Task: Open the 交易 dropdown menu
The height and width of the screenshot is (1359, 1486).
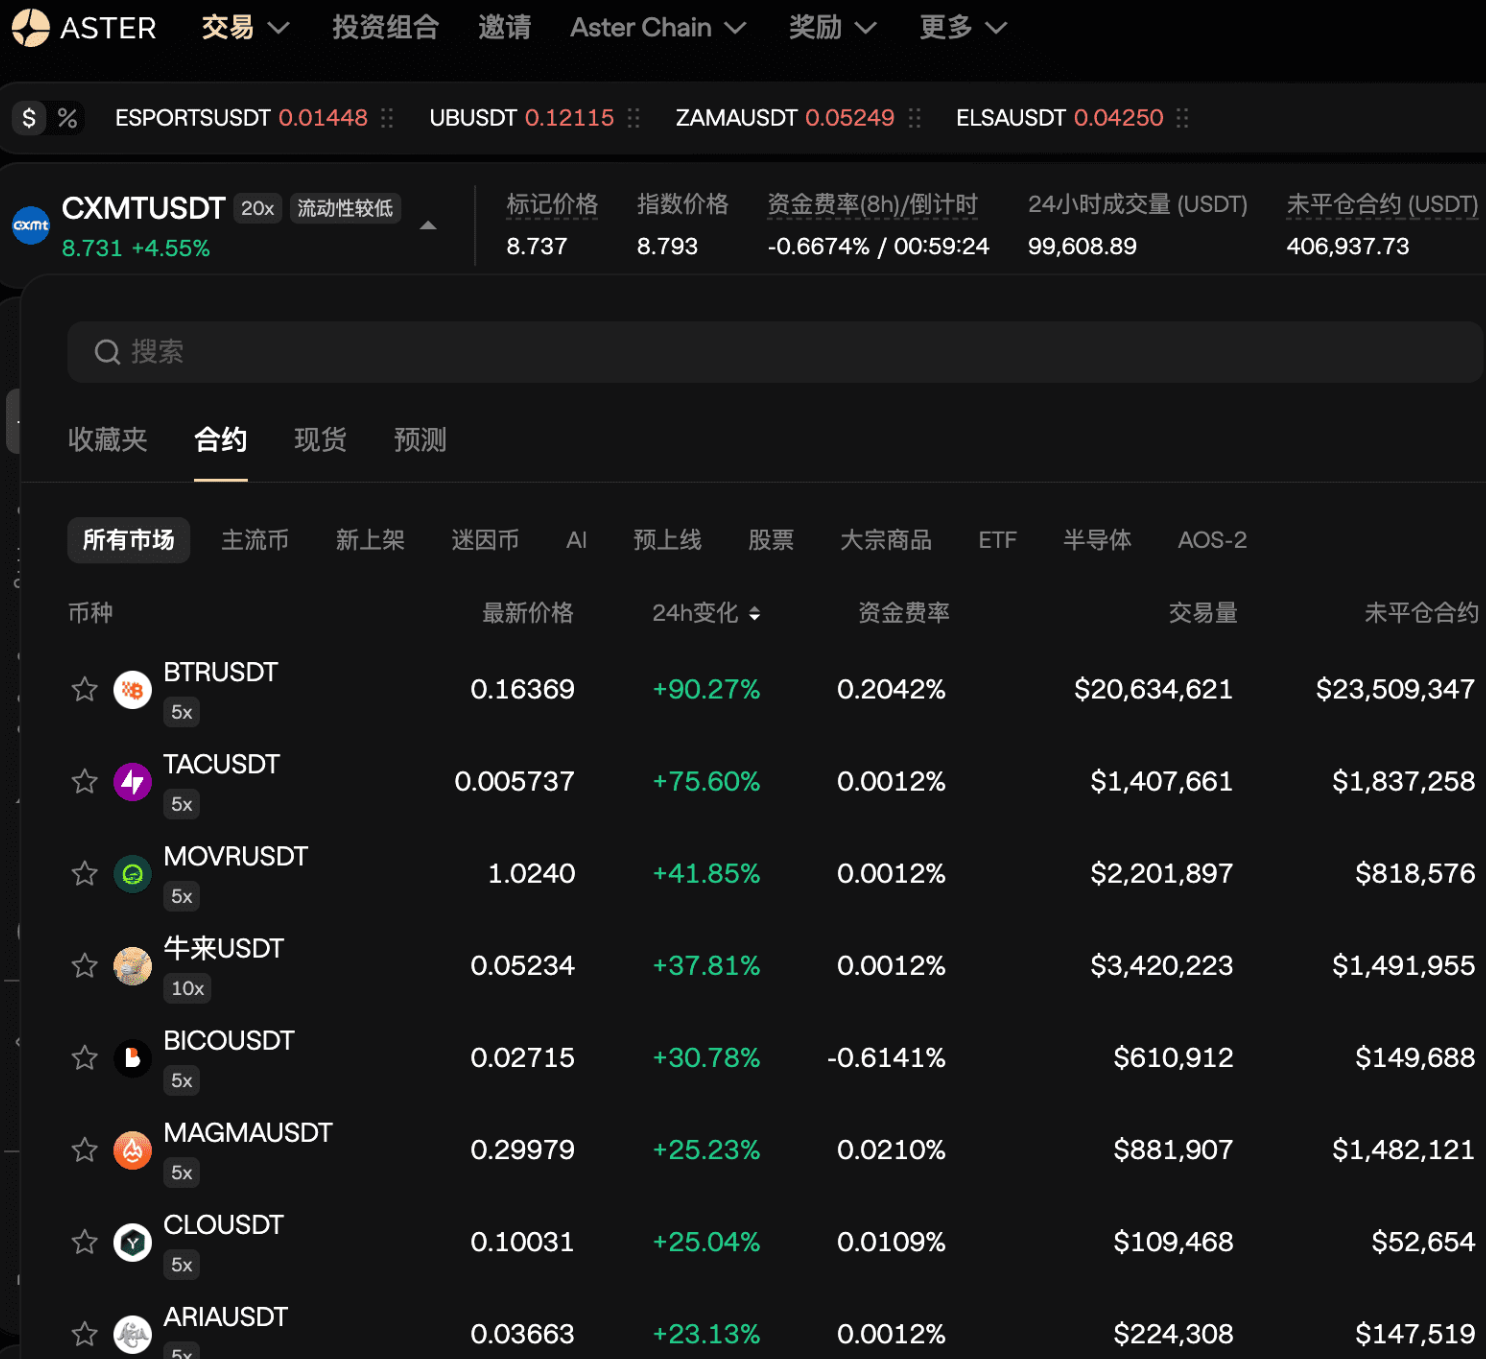Action: (x=245, y=28)
